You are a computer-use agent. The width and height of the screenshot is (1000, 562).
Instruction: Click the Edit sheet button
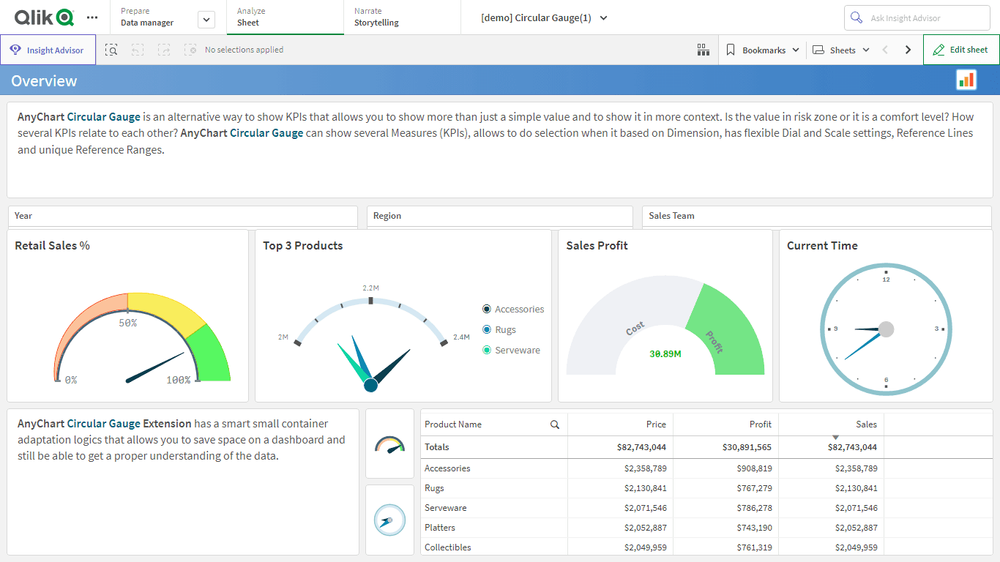(960, 50)
